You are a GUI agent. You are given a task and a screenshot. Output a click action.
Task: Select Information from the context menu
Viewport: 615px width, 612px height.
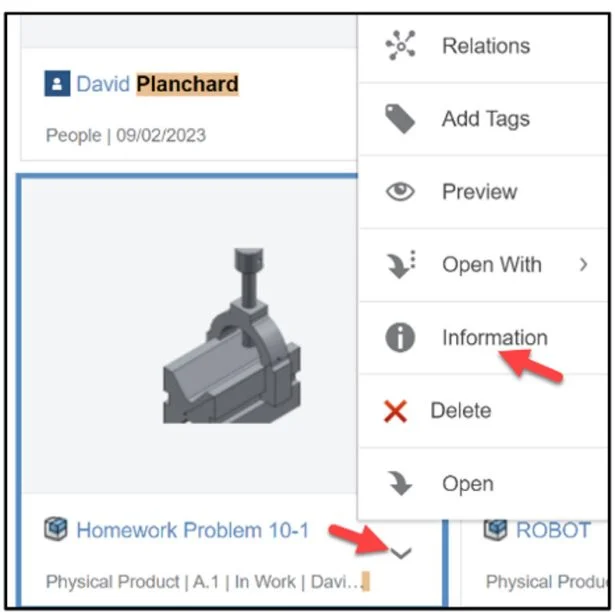[494, 338]
